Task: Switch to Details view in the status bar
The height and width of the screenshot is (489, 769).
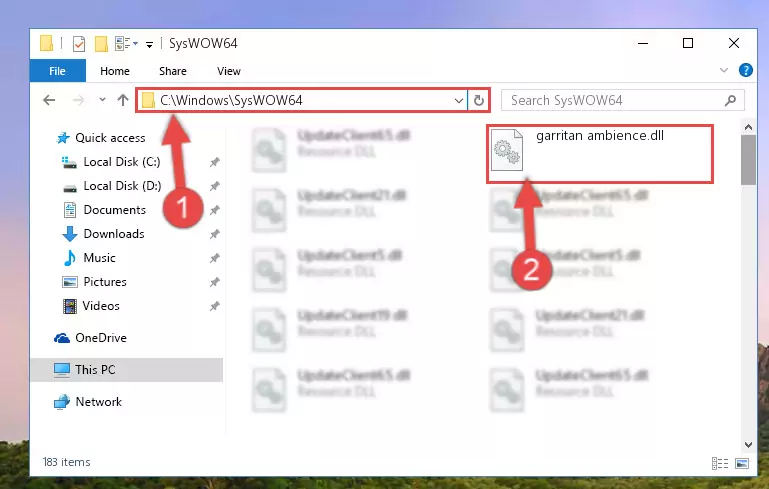Action: tap(719, 463)
